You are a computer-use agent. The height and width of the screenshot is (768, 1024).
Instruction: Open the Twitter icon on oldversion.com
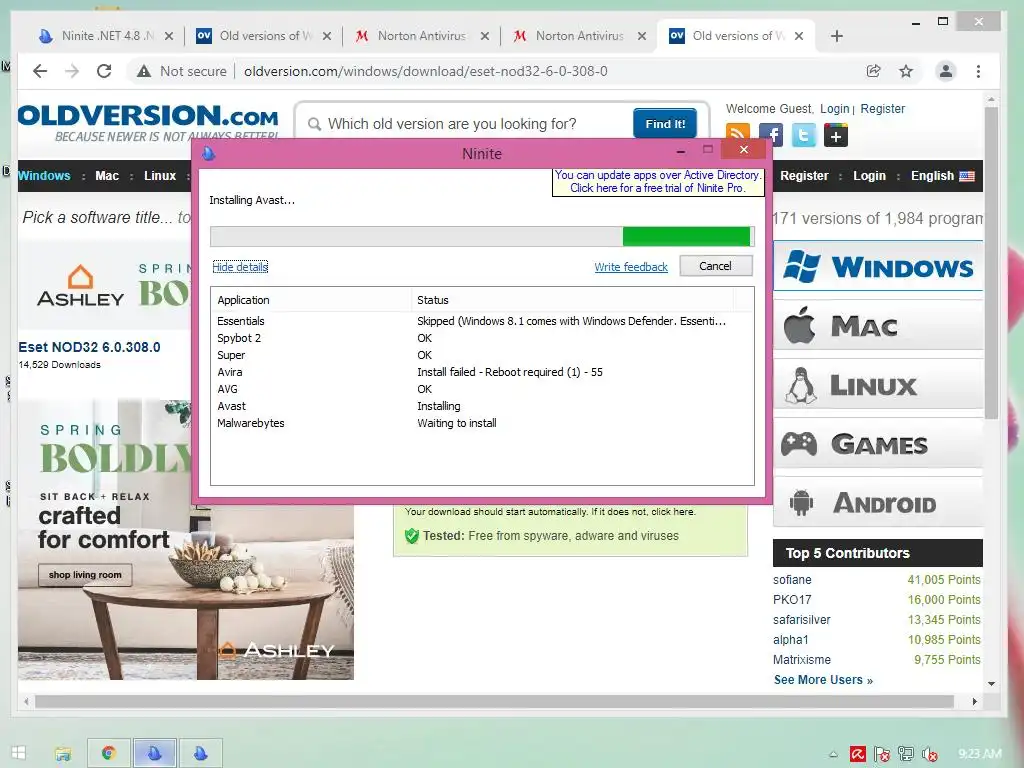point(804,135)
